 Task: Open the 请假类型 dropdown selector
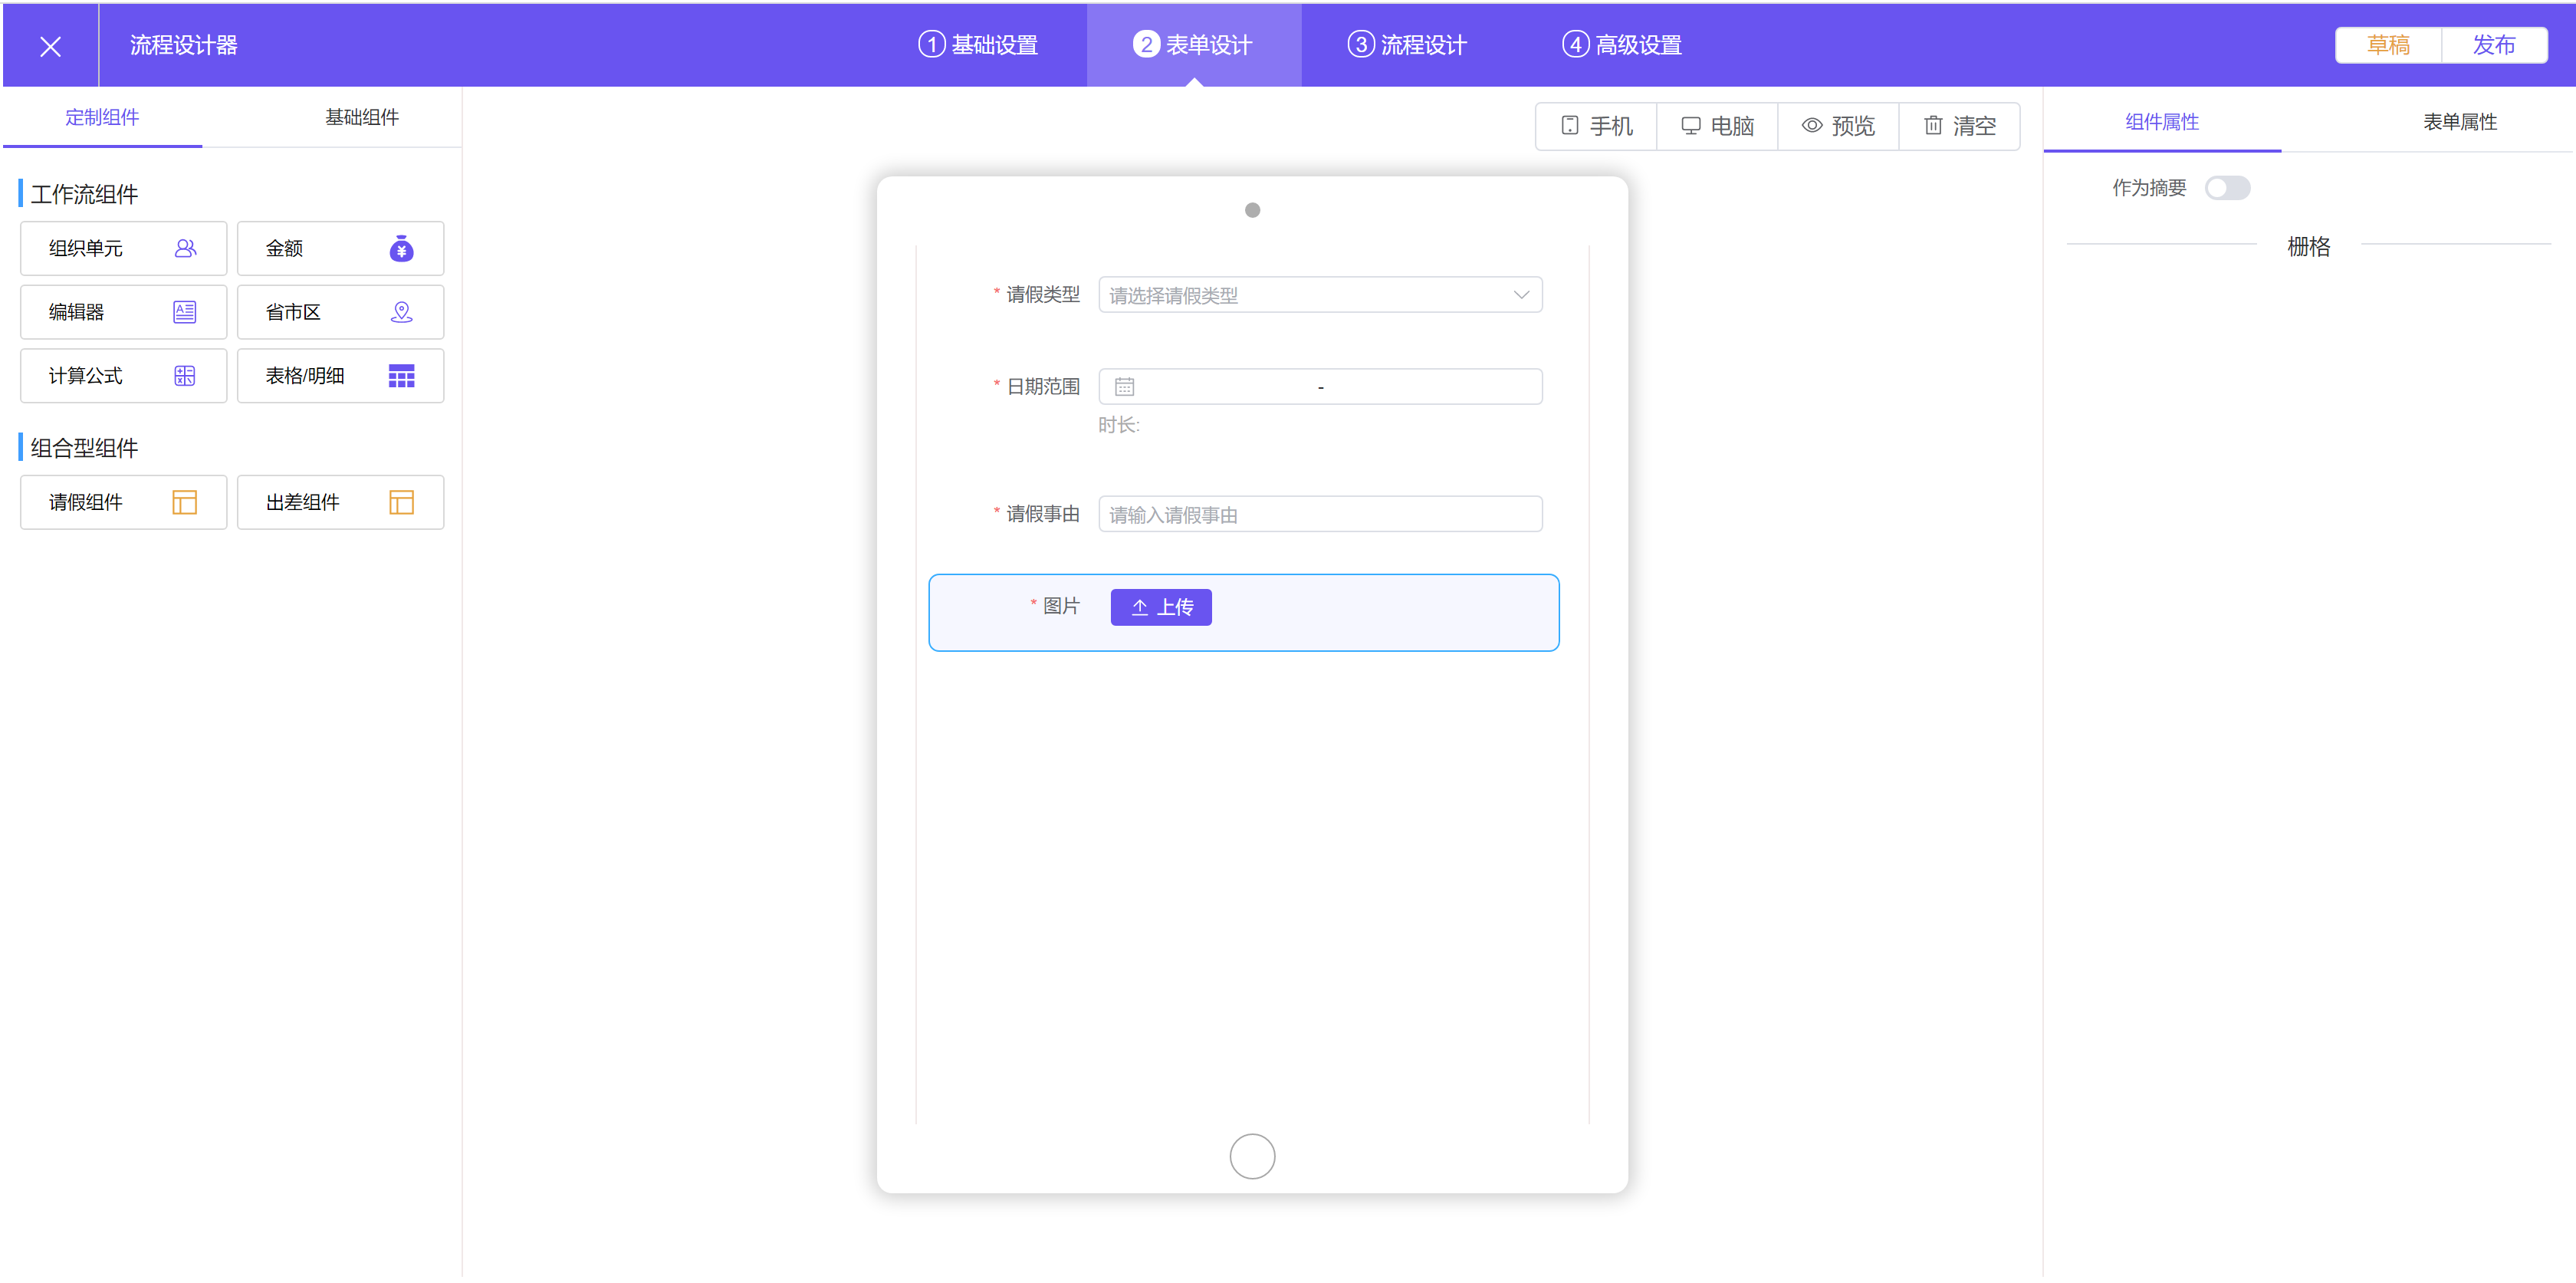1300,295
